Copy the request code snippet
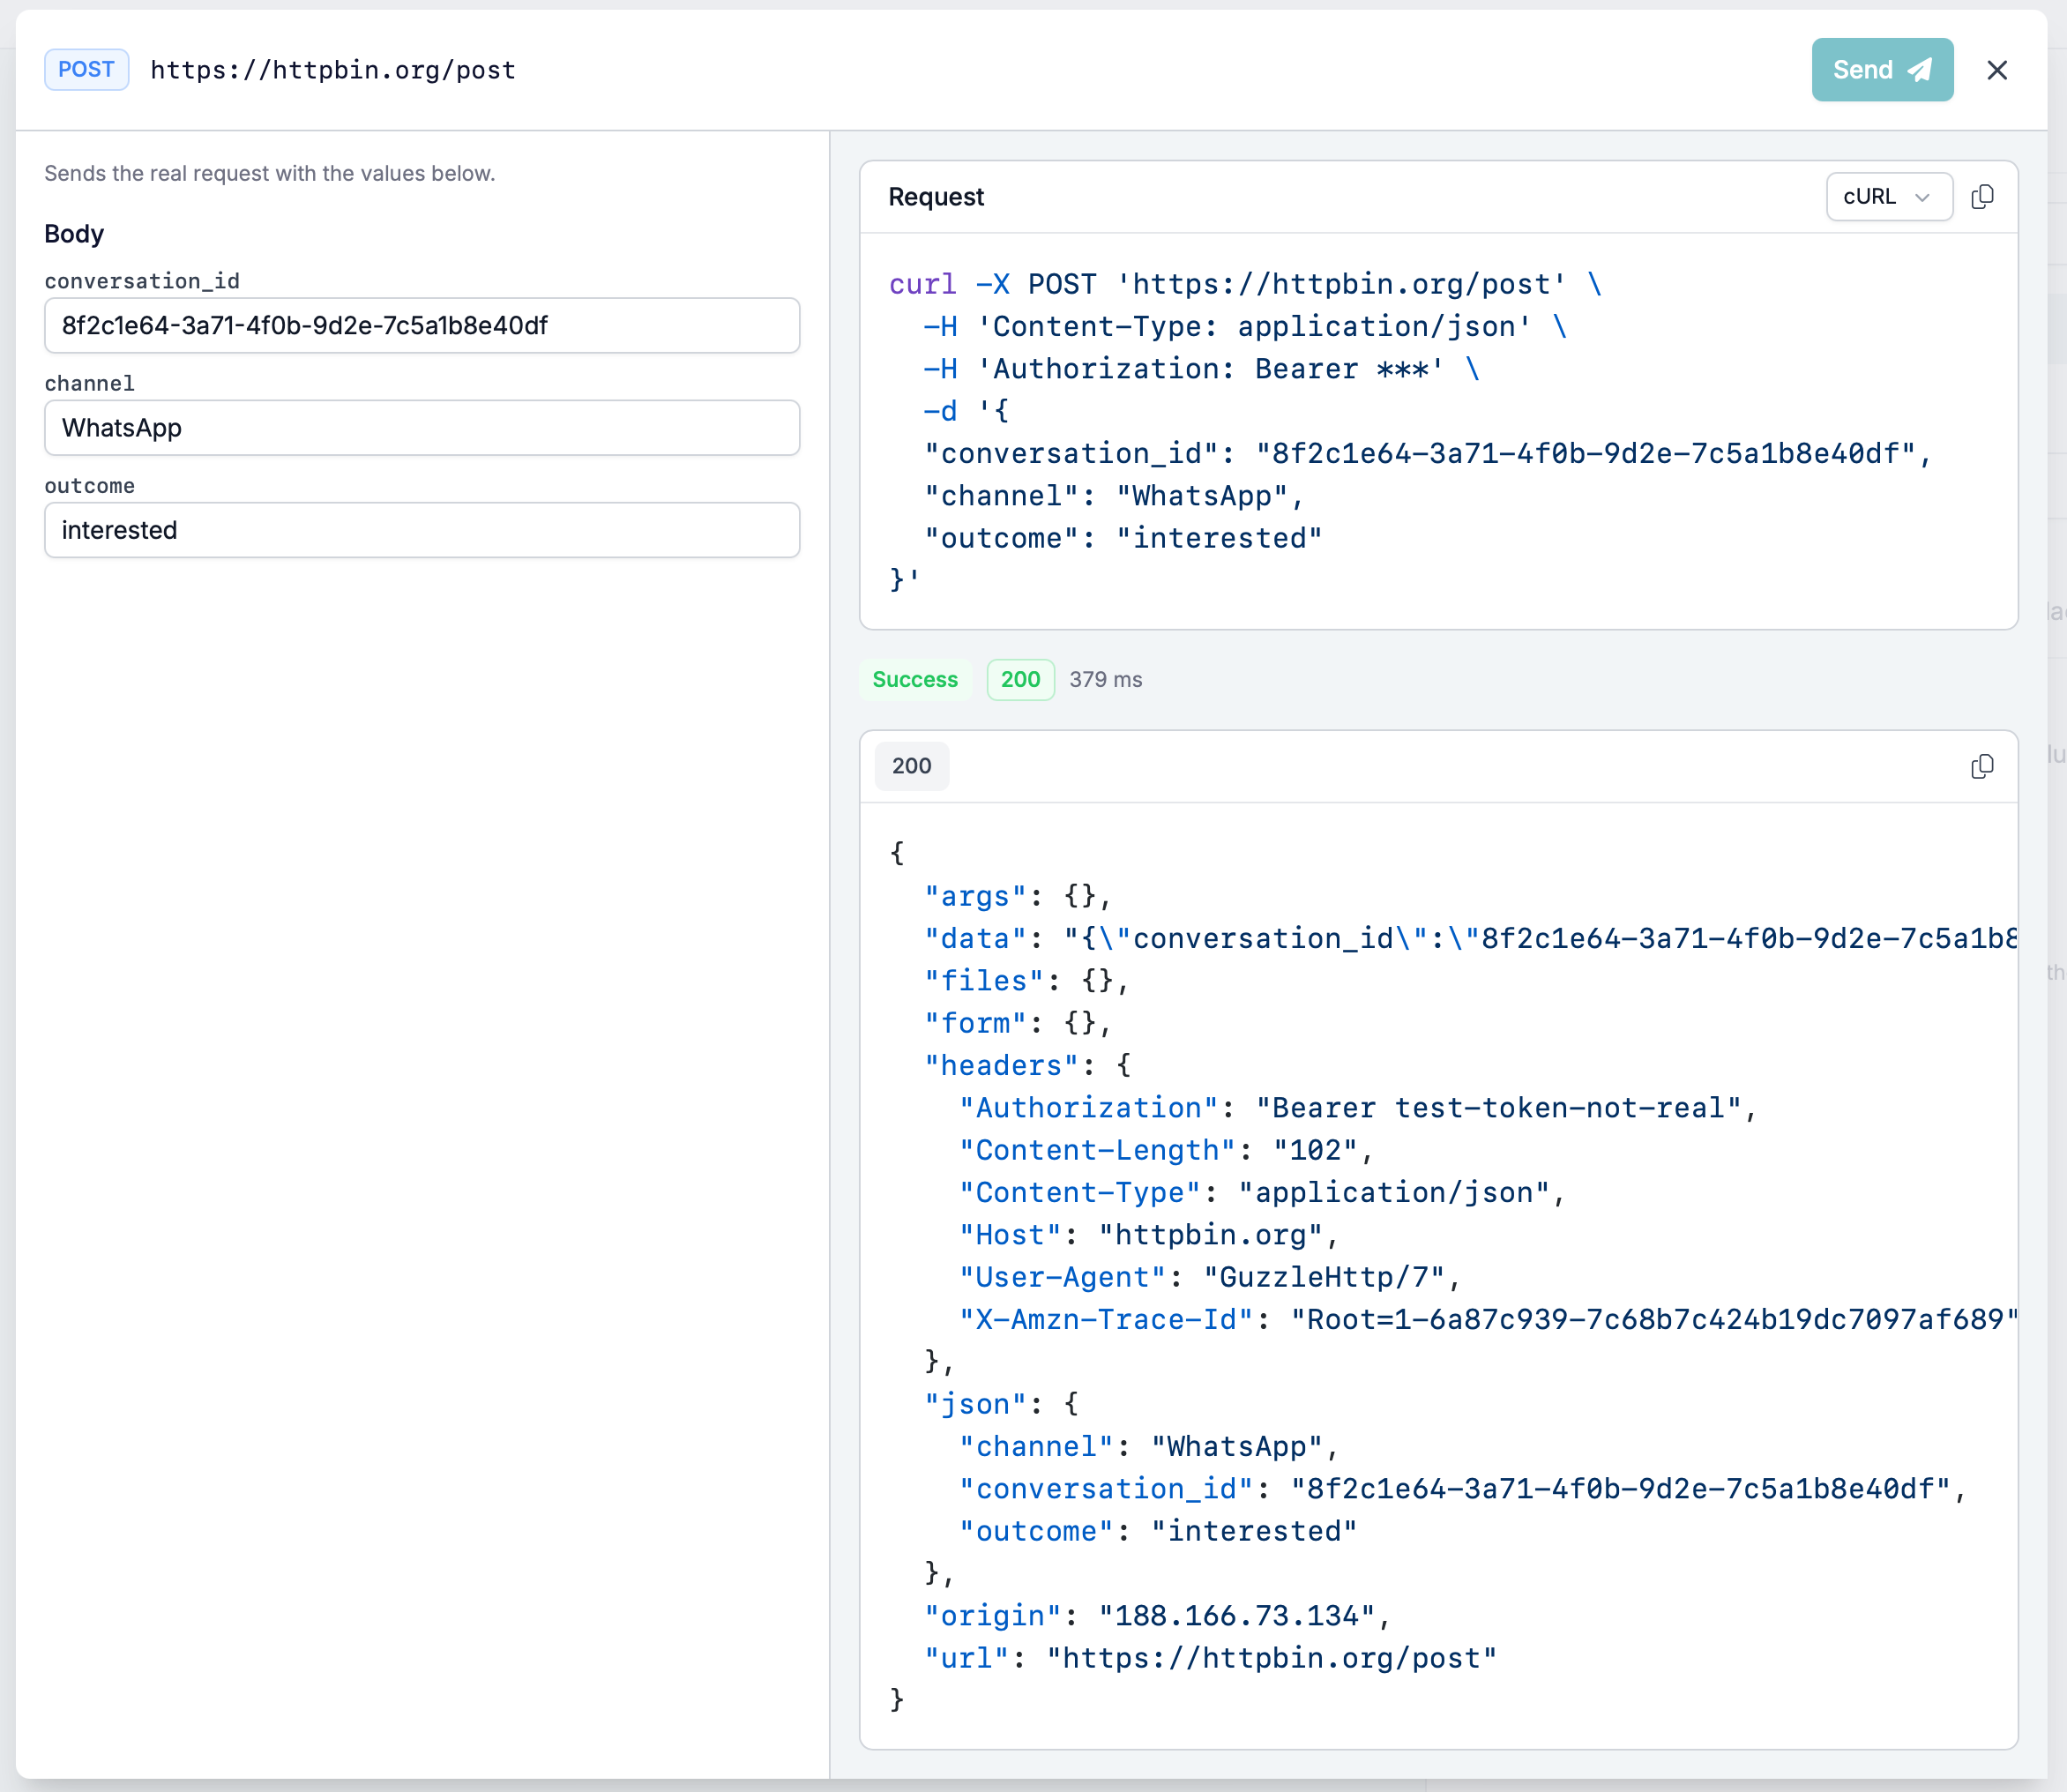This screenshot has height=1792, width=2067. pos(1981,197)
